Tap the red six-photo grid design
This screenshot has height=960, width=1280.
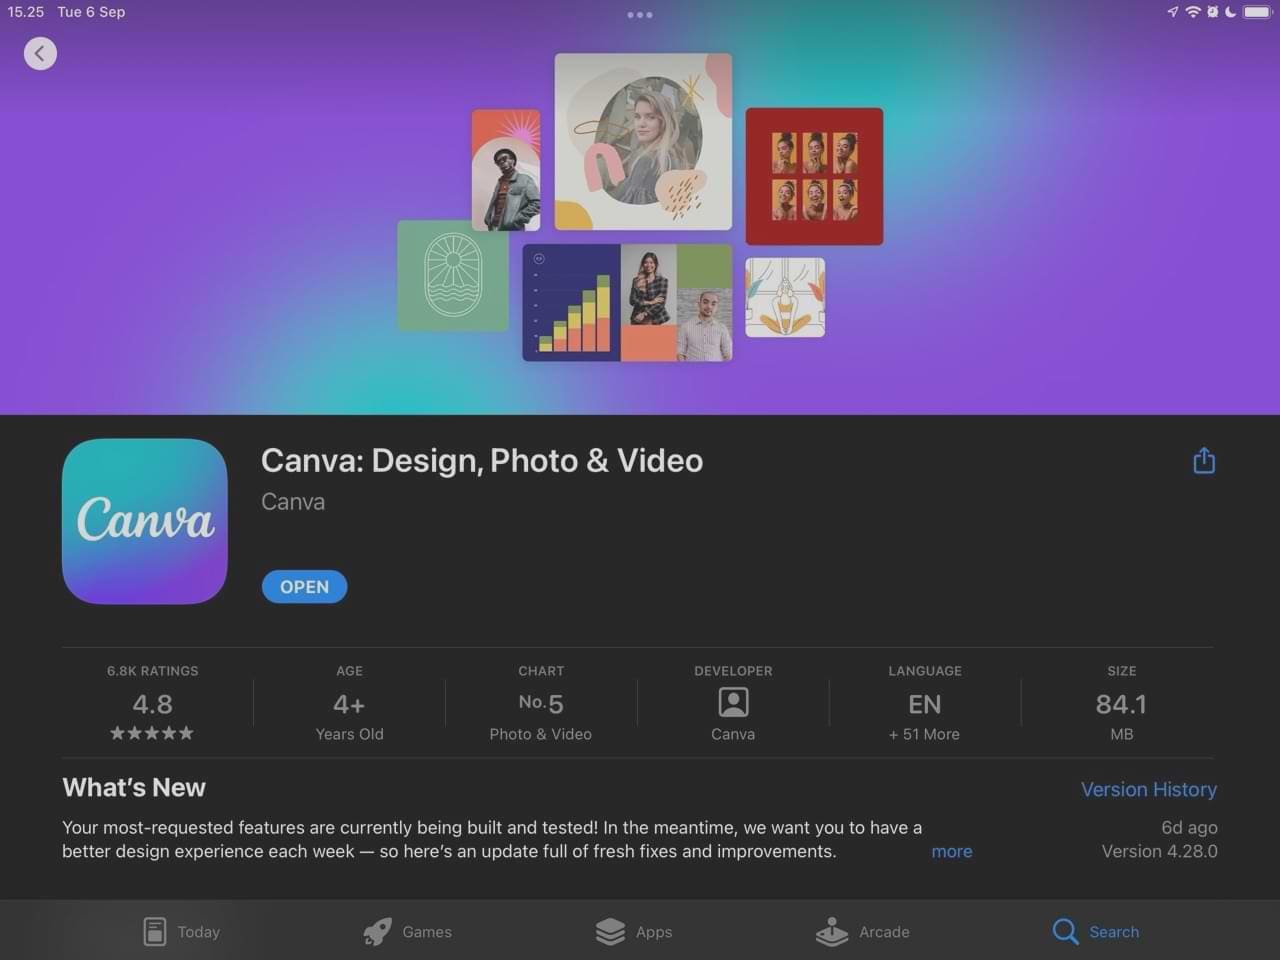point(814,176)
